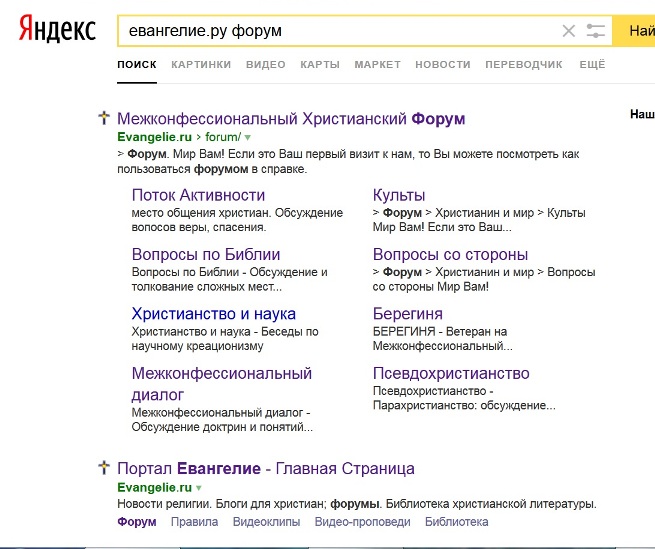The width and height of the screenshot is (655, 549).
Task: Open the Карты tab
Action: click(320, 65)
